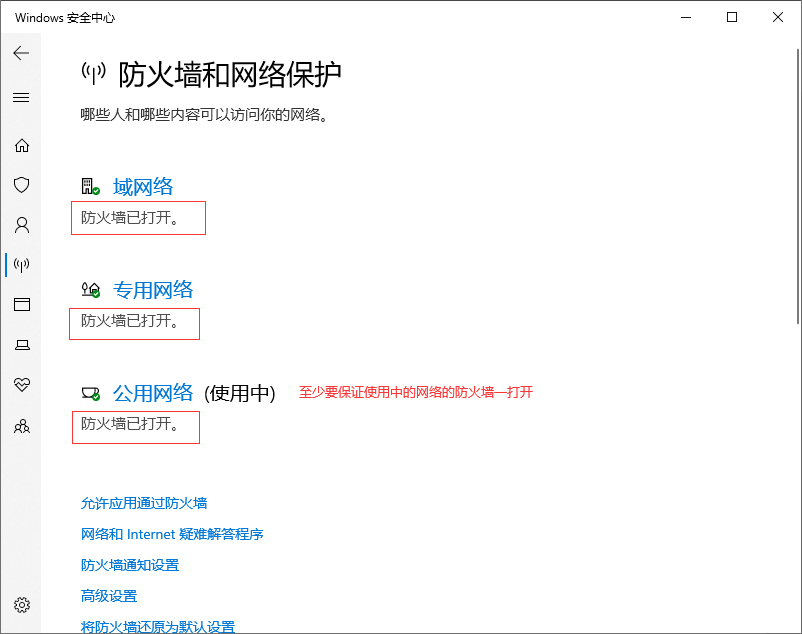Open Virus & threat protection shield icon
The width and height of the screenshot is (802, 634).
click(x=21, y=185)
